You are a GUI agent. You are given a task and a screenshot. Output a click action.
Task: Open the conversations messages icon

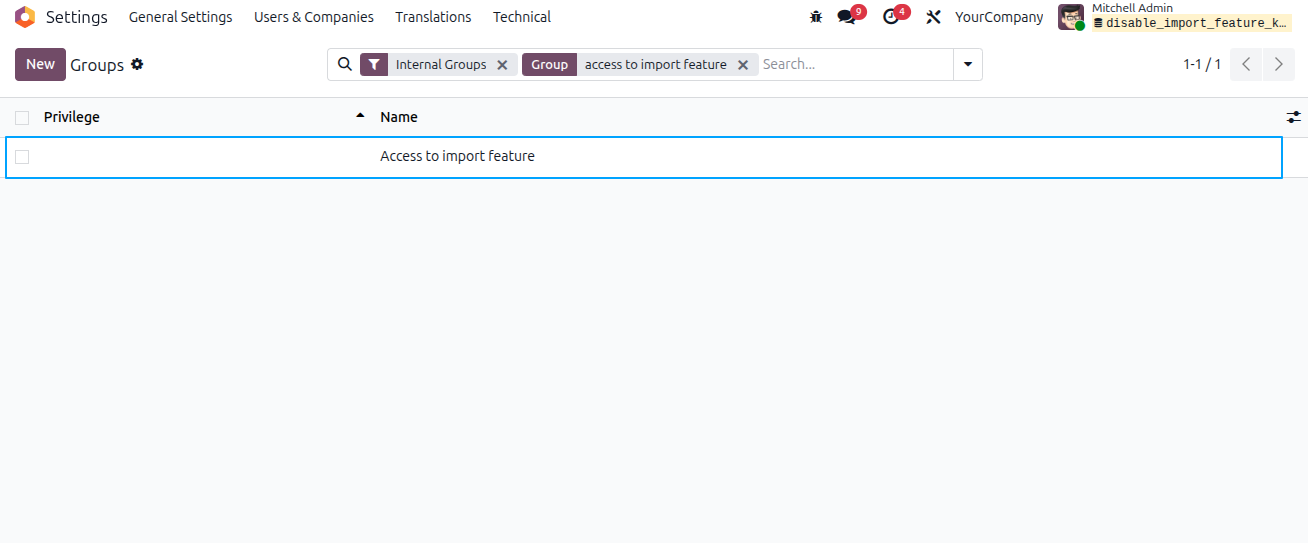847,17
